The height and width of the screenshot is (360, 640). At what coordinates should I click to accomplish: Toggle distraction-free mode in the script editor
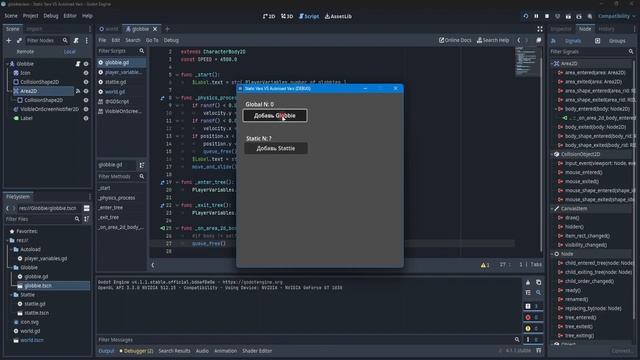(x=540, y=29)
